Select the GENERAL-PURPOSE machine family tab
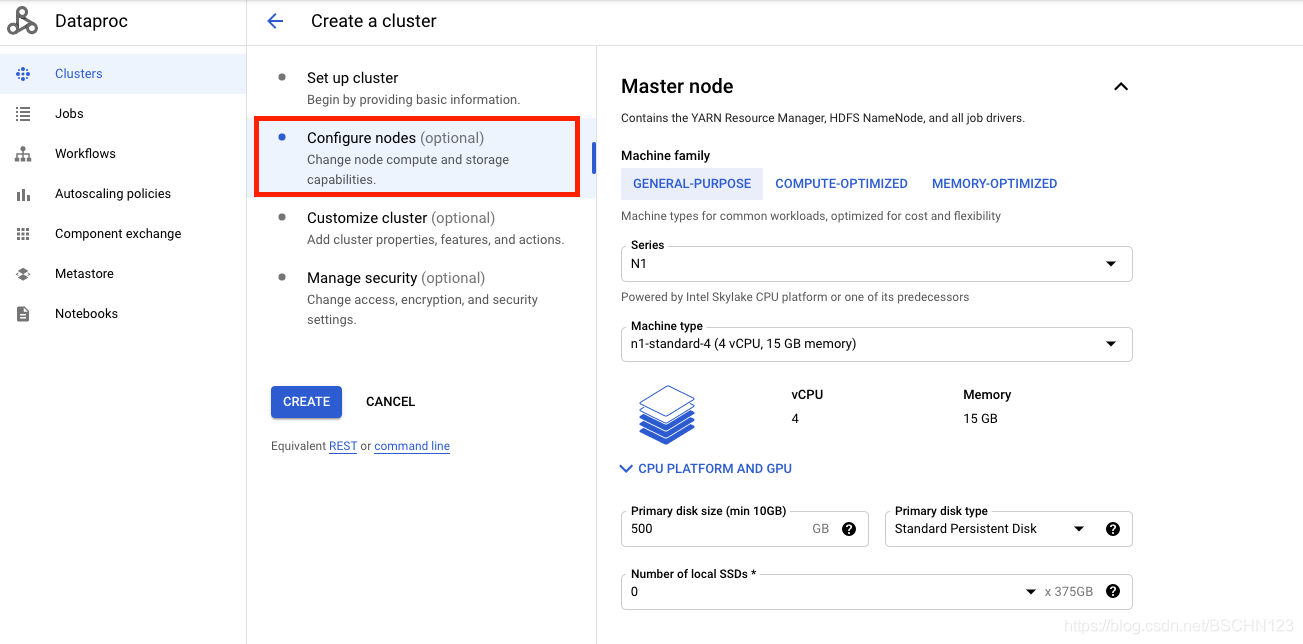 (692, 184)
